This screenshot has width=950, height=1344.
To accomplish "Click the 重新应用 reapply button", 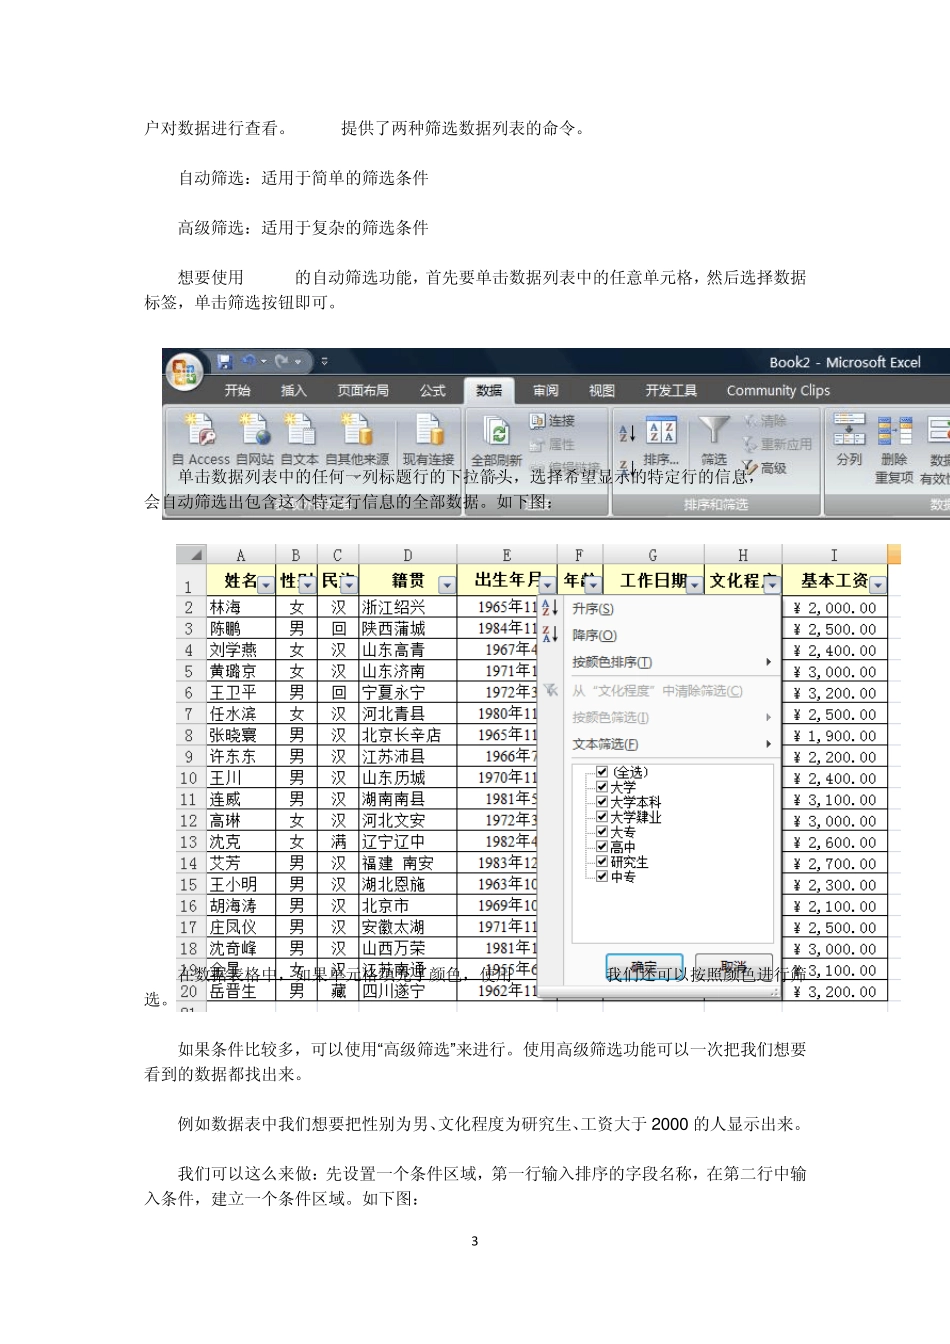I will [x=778, y=444].
